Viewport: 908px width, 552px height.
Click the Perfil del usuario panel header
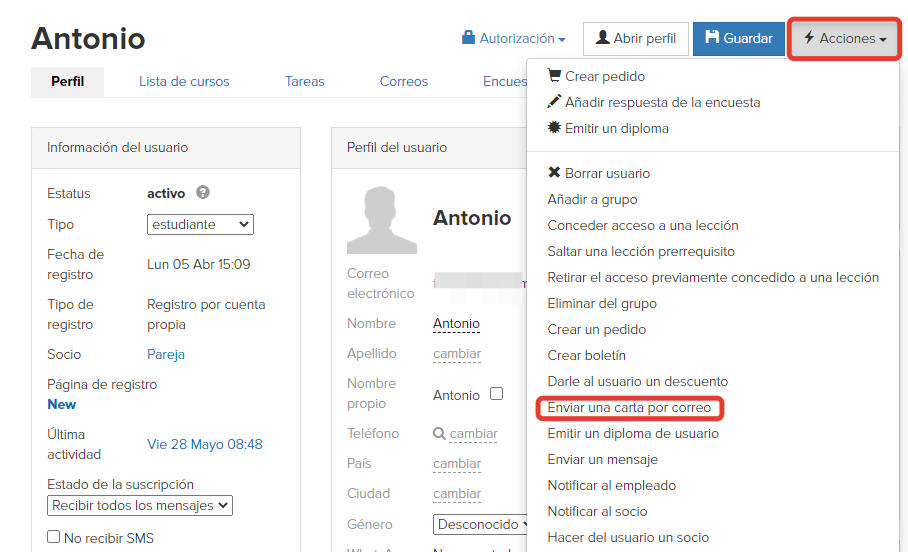coord(429,148)
